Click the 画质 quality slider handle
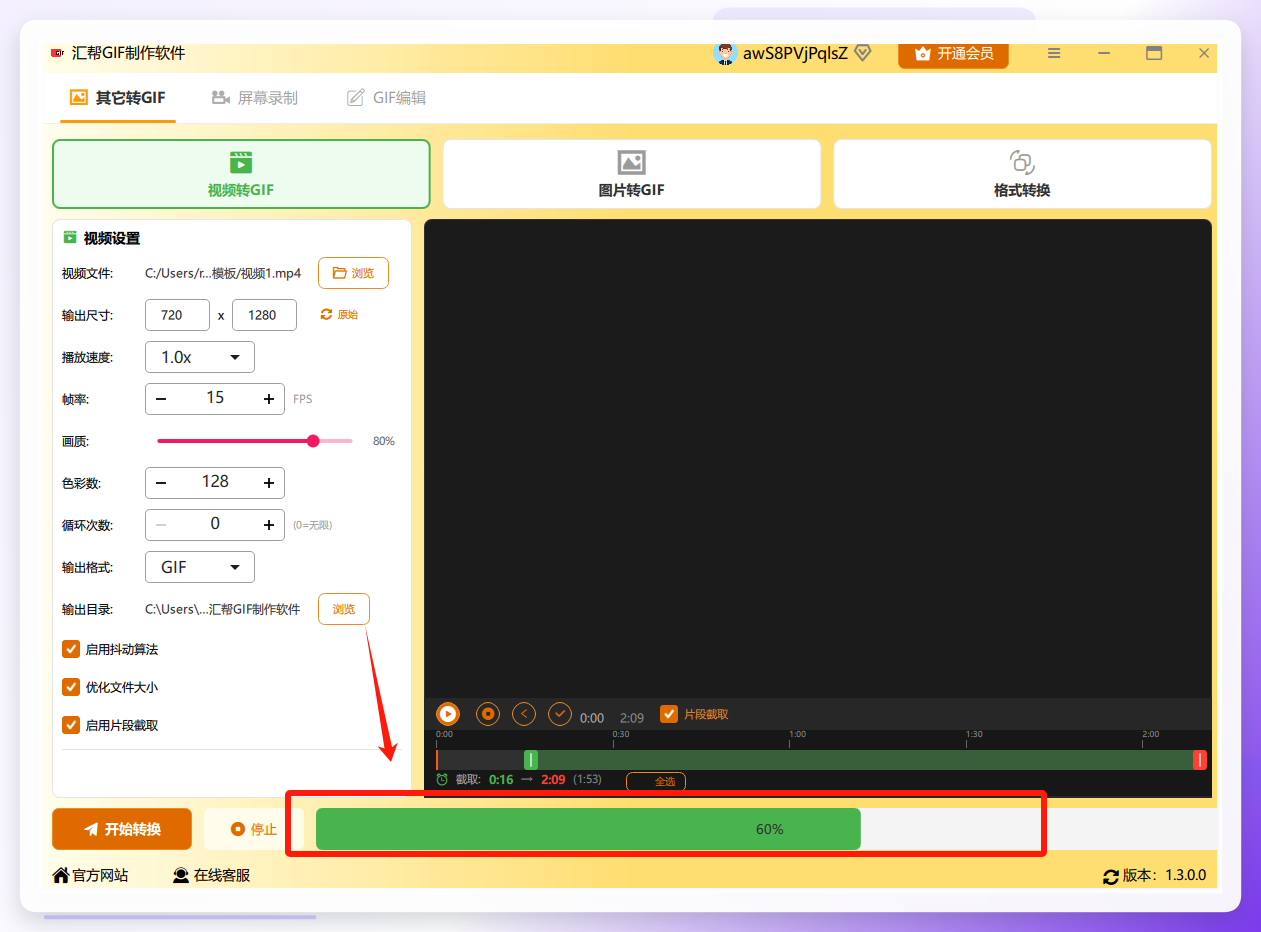Screen dimensions: 1261x932 coord(313,441)
